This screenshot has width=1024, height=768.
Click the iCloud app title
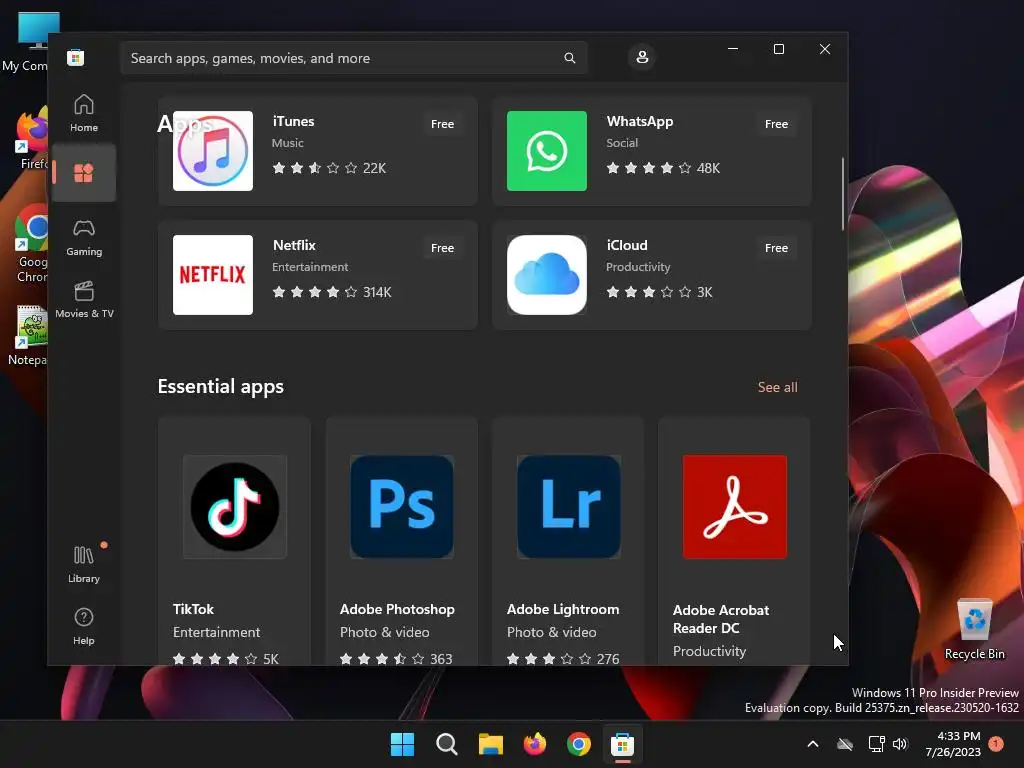[x=627, y=246]
